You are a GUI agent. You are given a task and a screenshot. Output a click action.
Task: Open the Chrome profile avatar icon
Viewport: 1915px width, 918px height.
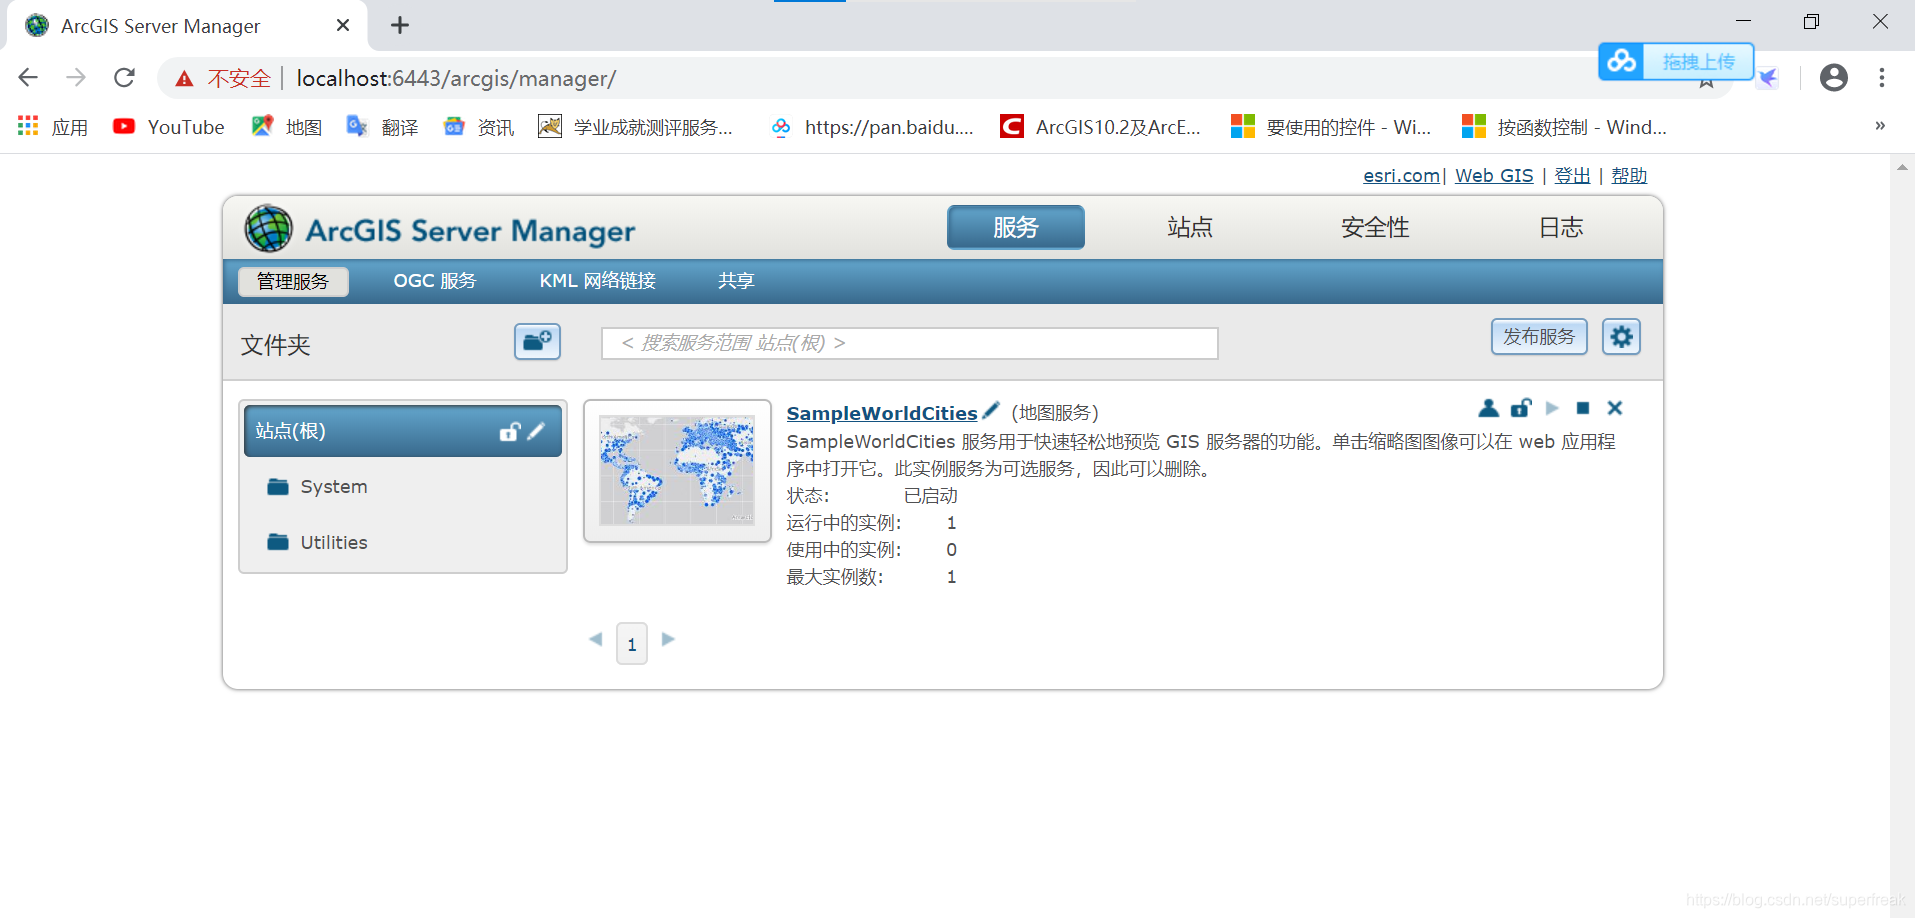pos(1833,78)
